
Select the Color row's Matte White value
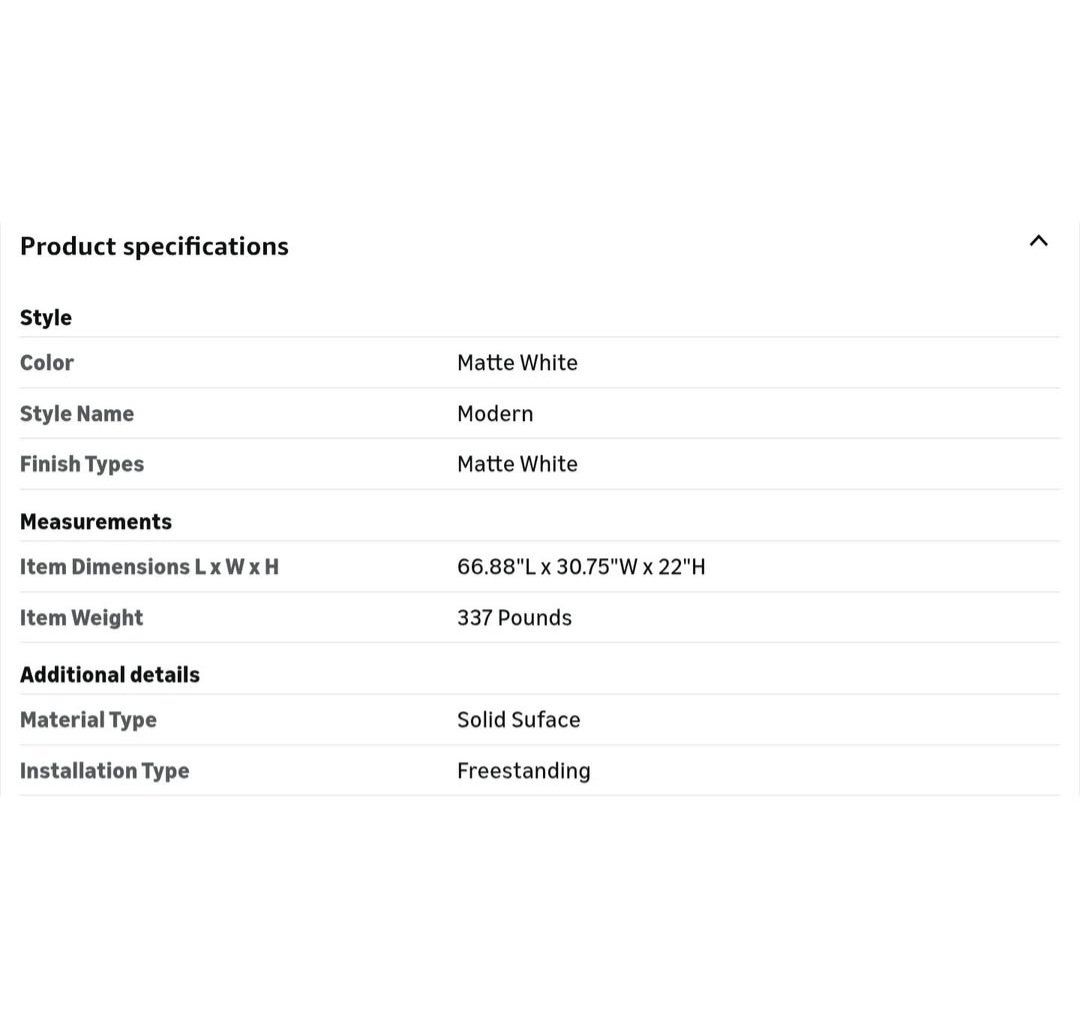point(517,363)
